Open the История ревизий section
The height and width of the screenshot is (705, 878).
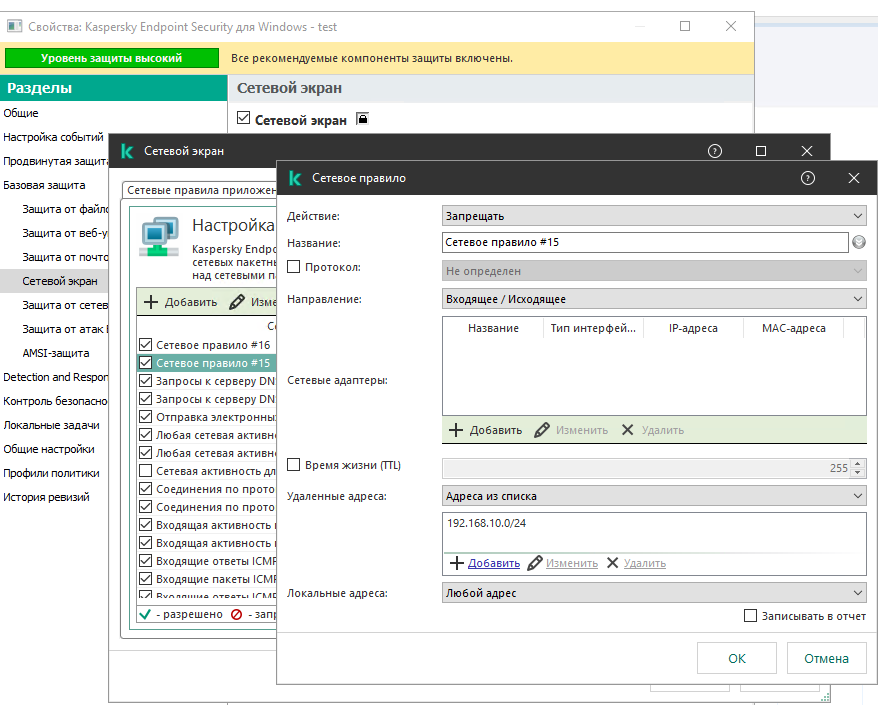pyautogui.click(x=46, y=497)
